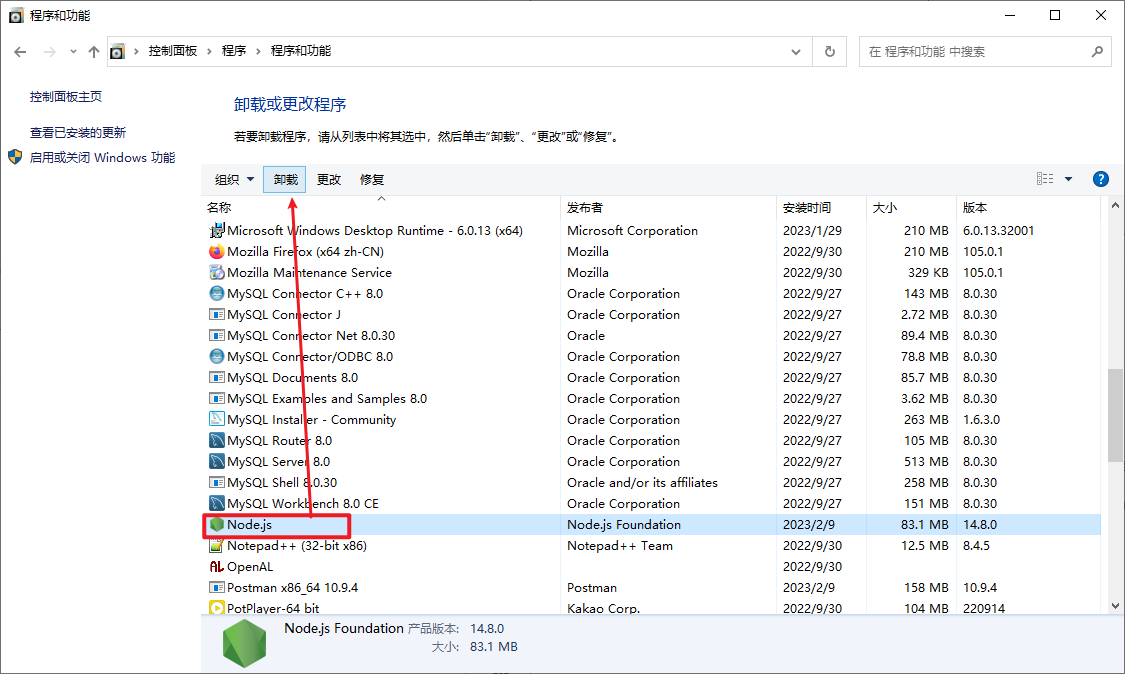The height and width of the screenshot is (674, 1125).
Task: Select Mozilla Maintenance Service icon
Action: (x=217, y=272)
